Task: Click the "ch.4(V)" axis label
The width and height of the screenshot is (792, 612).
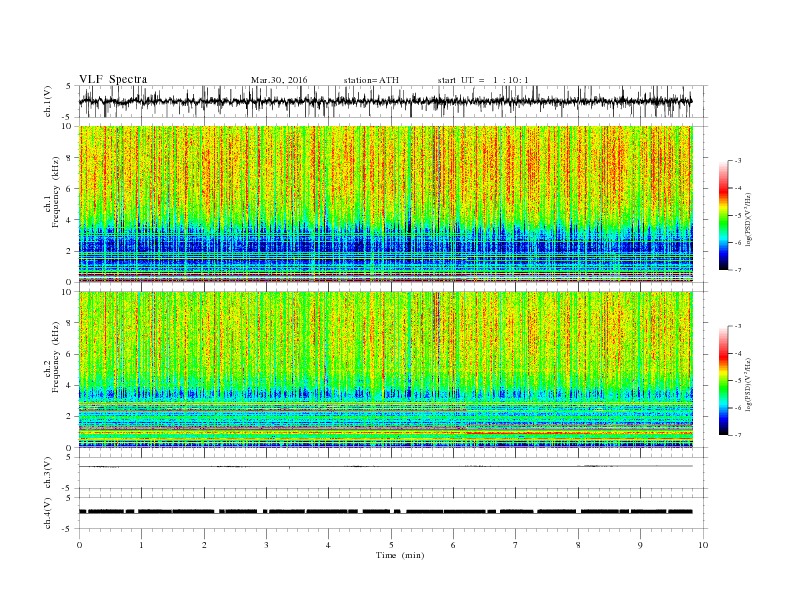Action: click(48, 513)
